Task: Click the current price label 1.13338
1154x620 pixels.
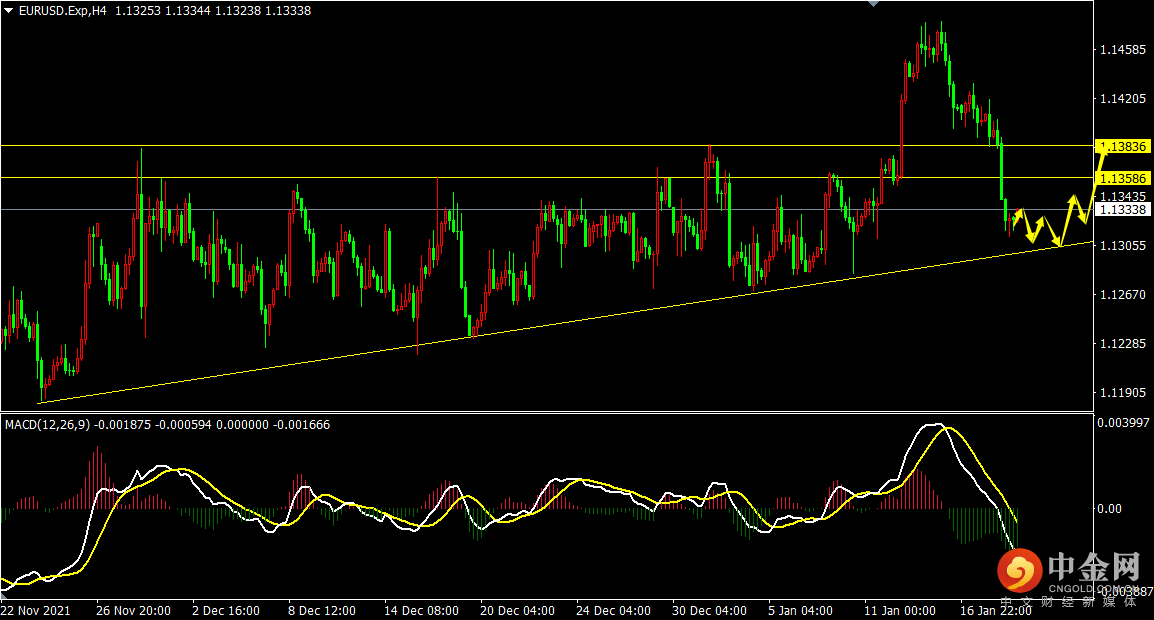Action: point(1122,210)
